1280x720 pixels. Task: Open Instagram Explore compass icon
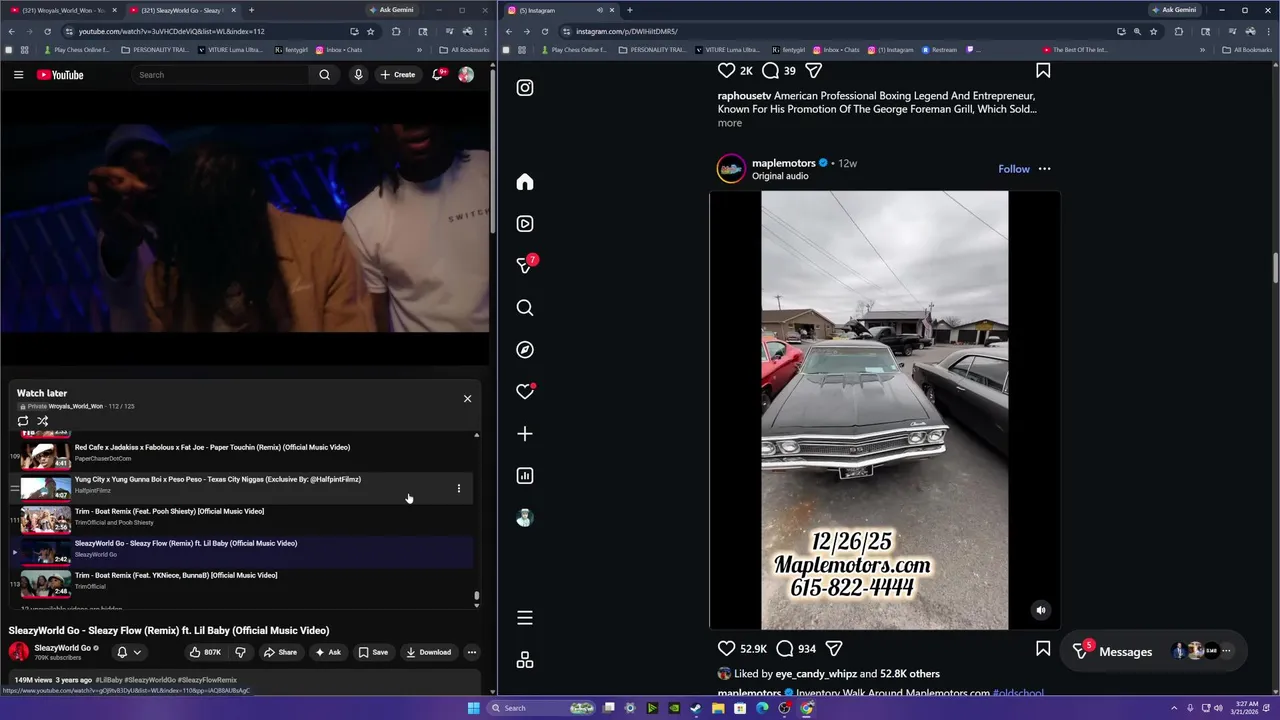coord(525,350)
